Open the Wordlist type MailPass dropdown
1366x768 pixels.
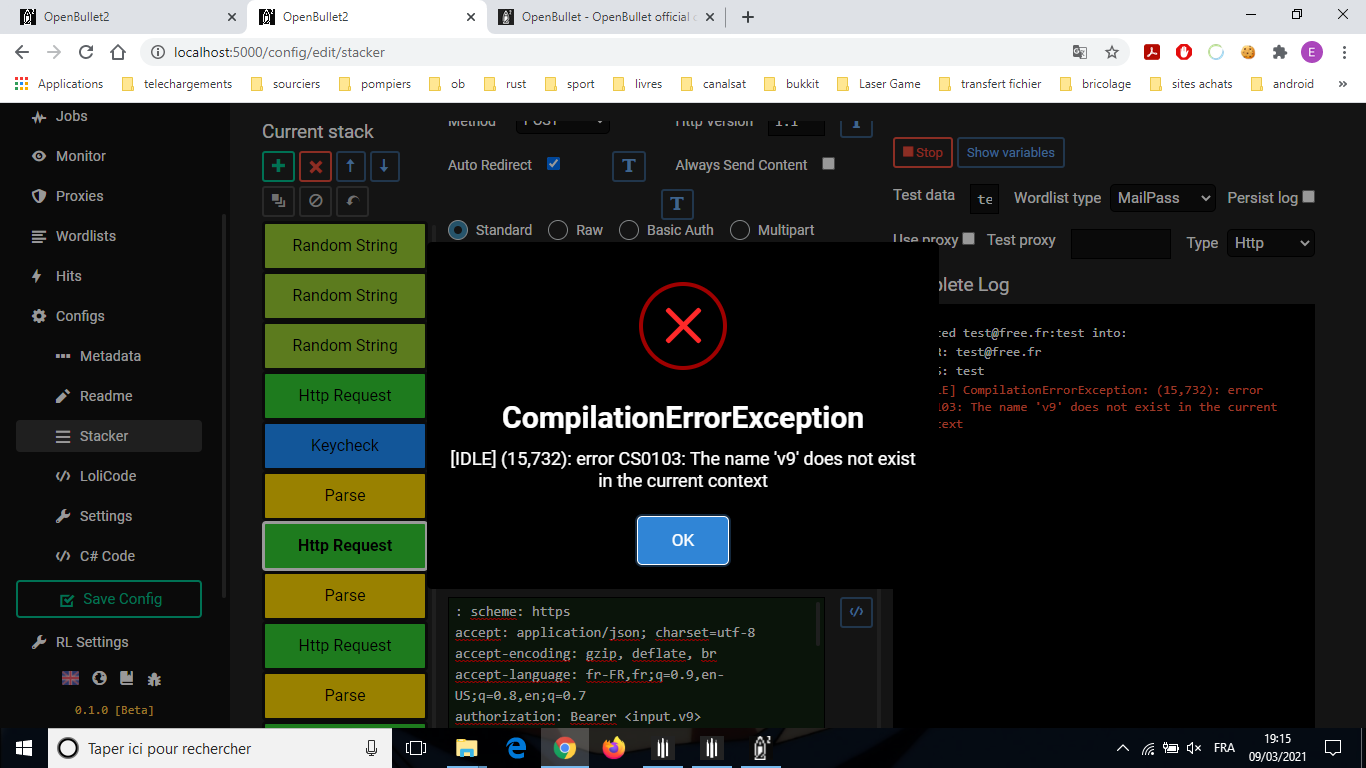pyautogui.click(x=1162, y=198)
